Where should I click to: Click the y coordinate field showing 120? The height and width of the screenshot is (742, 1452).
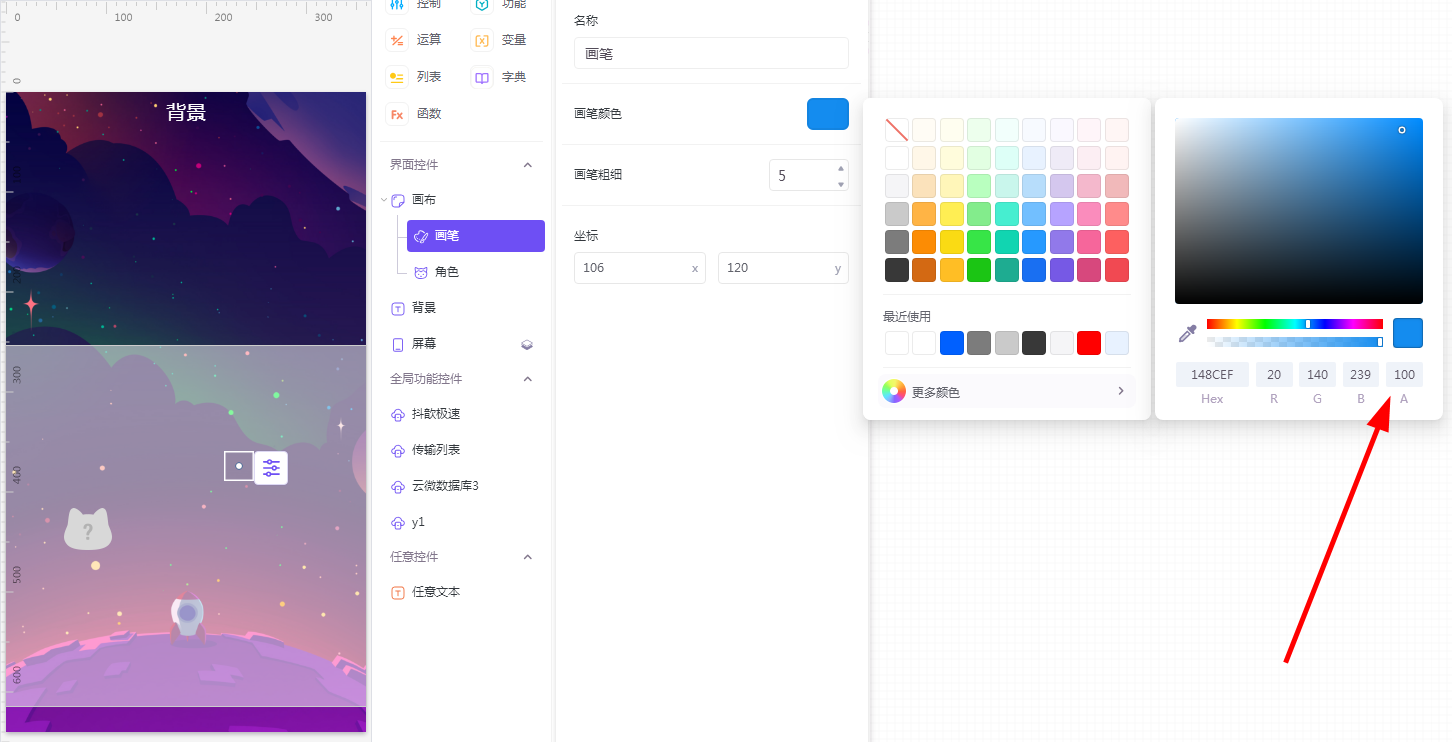(783, 268)
